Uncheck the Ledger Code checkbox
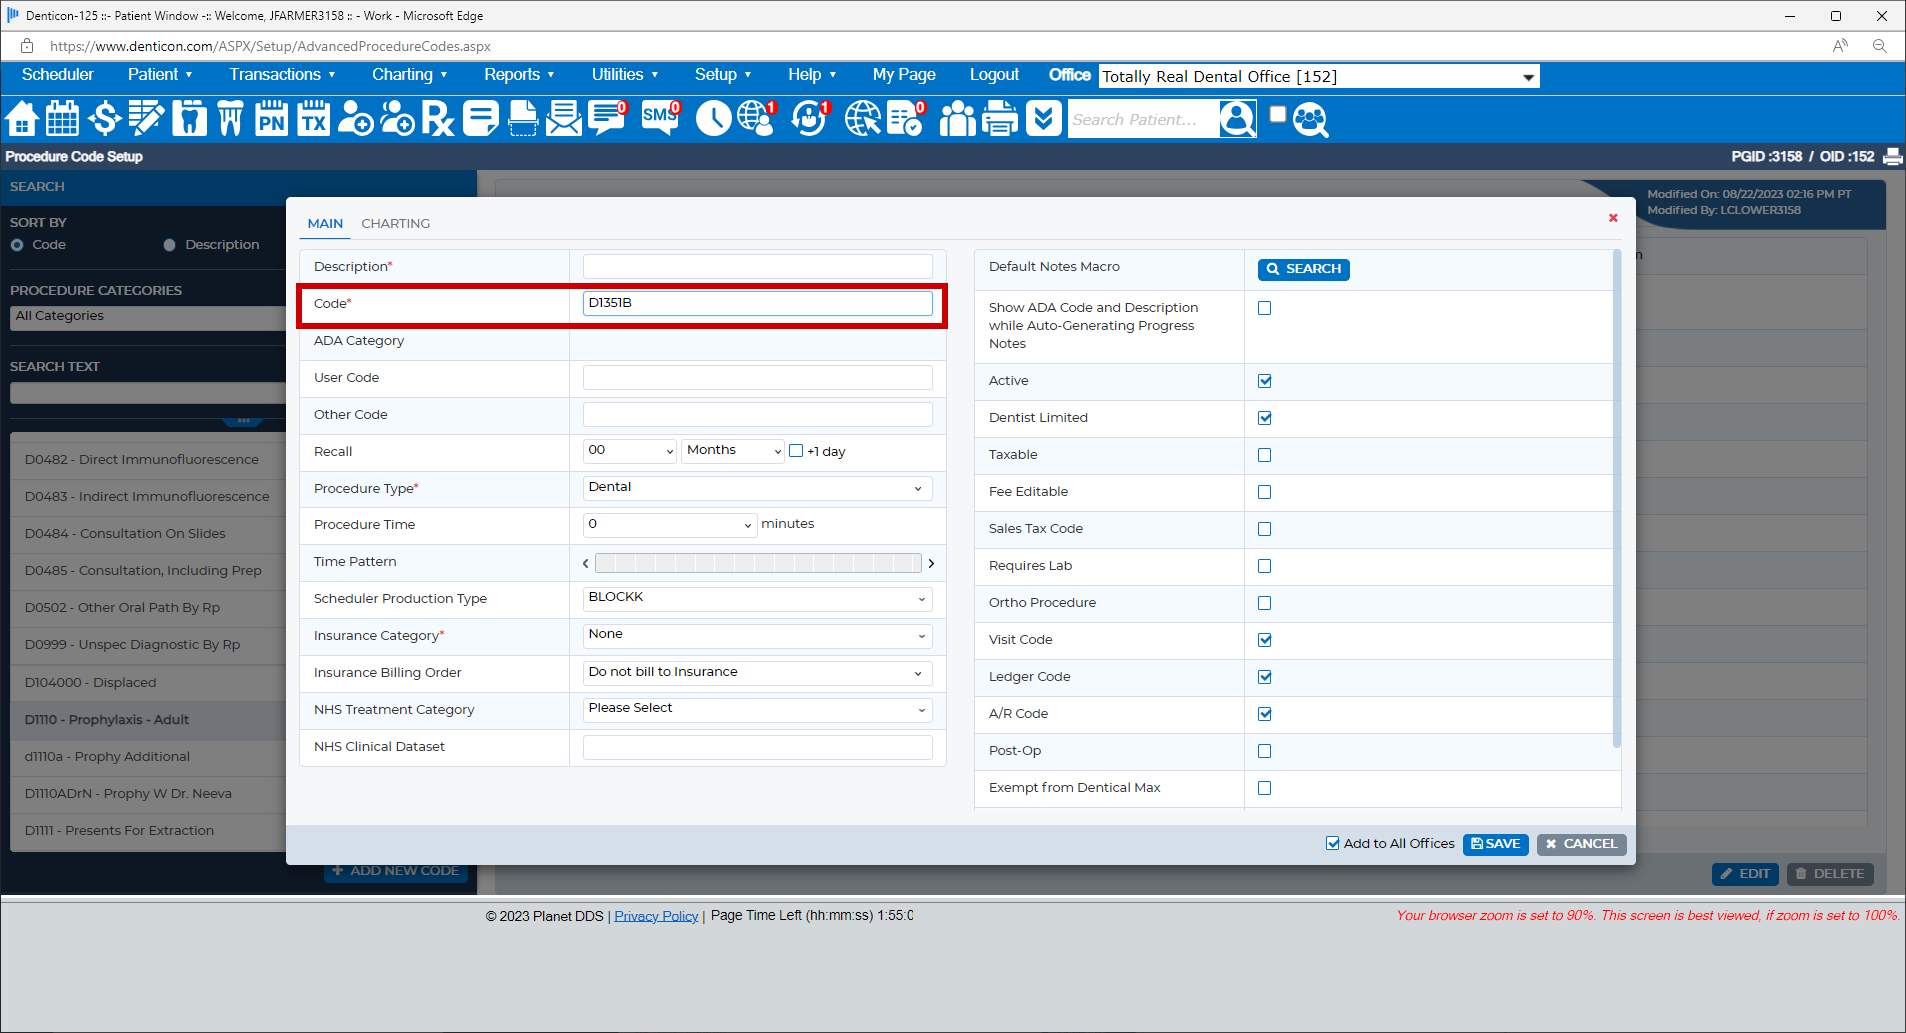Screen dimensions: 1906x1033 pyautogui.click(x=1264, y=677)
